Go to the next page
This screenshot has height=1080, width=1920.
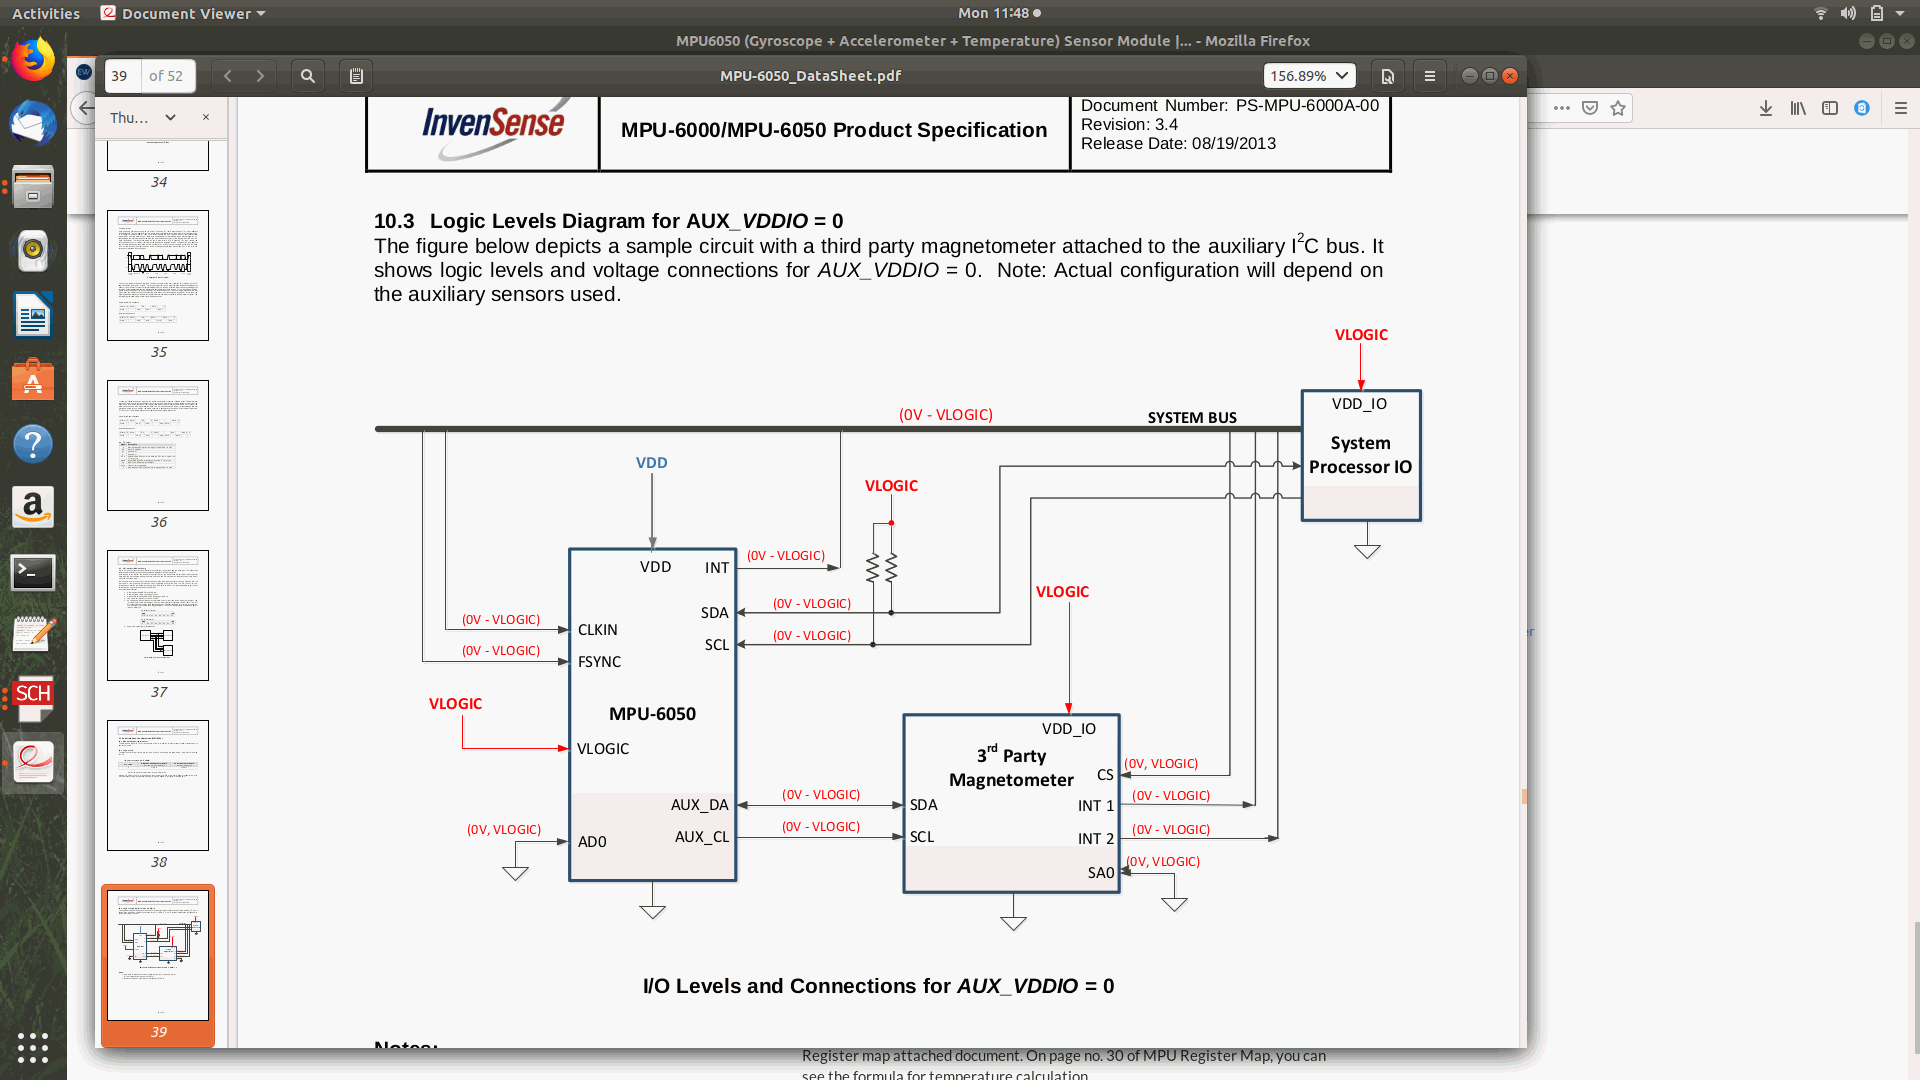(260, 76)
